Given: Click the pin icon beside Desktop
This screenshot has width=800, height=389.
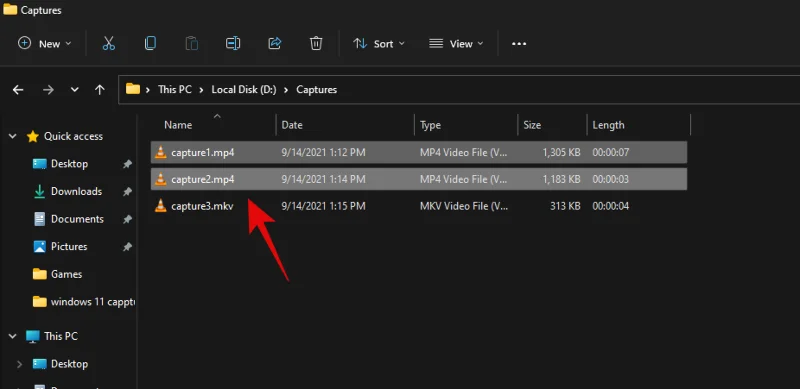Looking at the screenshot, I should [x=127, y=164].
